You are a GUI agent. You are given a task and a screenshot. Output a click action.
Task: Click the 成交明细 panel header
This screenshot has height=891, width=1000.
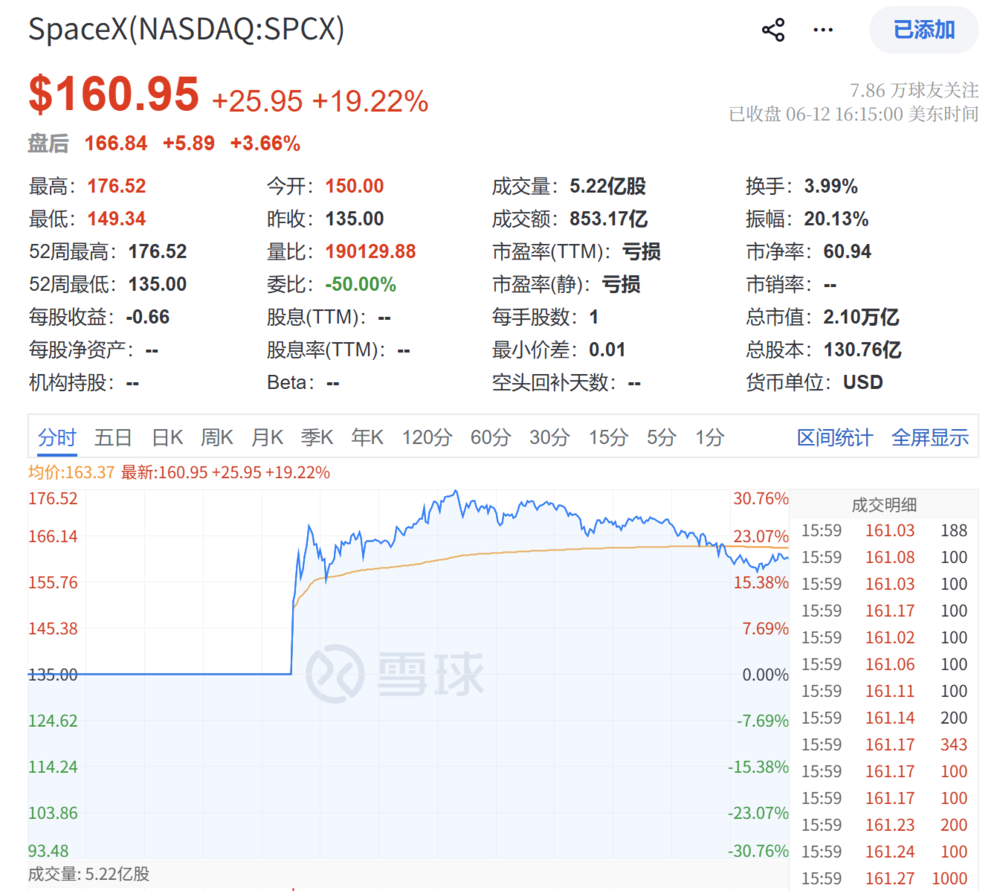[x=884, y=505]
